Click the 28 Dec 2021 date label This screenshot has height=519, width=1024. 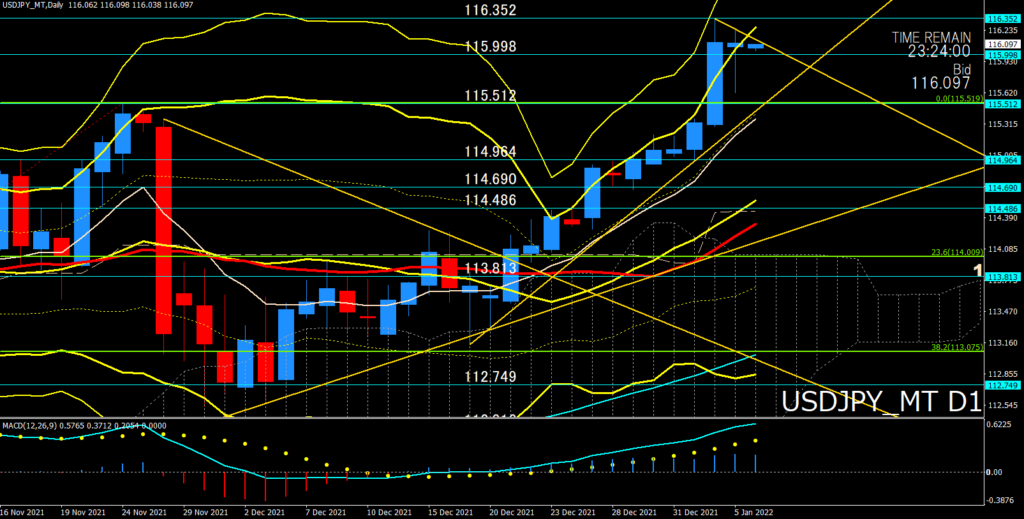coord(633,513)
